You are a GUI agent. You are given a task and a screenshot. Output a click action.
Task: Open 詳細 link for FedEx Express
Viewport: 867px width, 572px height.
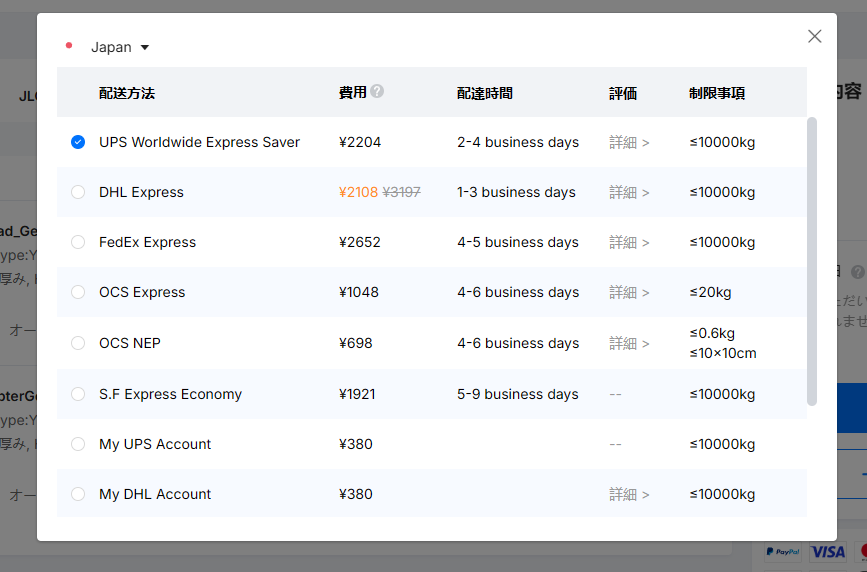coord(629,242)
